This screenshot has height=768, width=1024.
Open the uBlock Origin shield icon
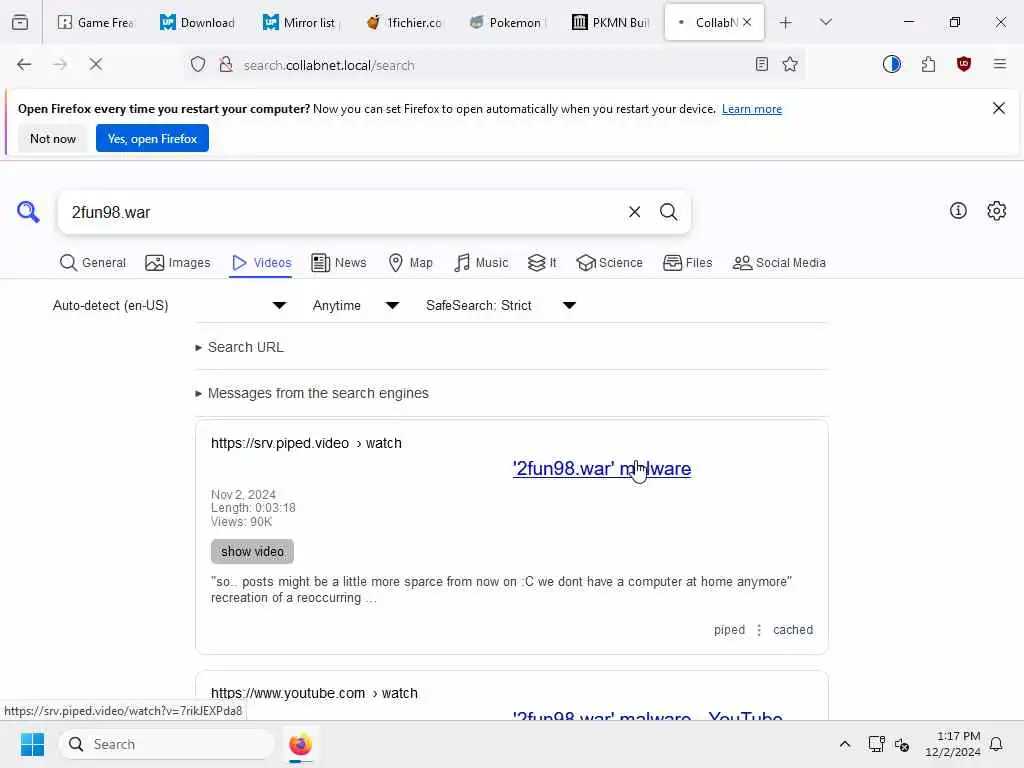(x=964, y=64)
